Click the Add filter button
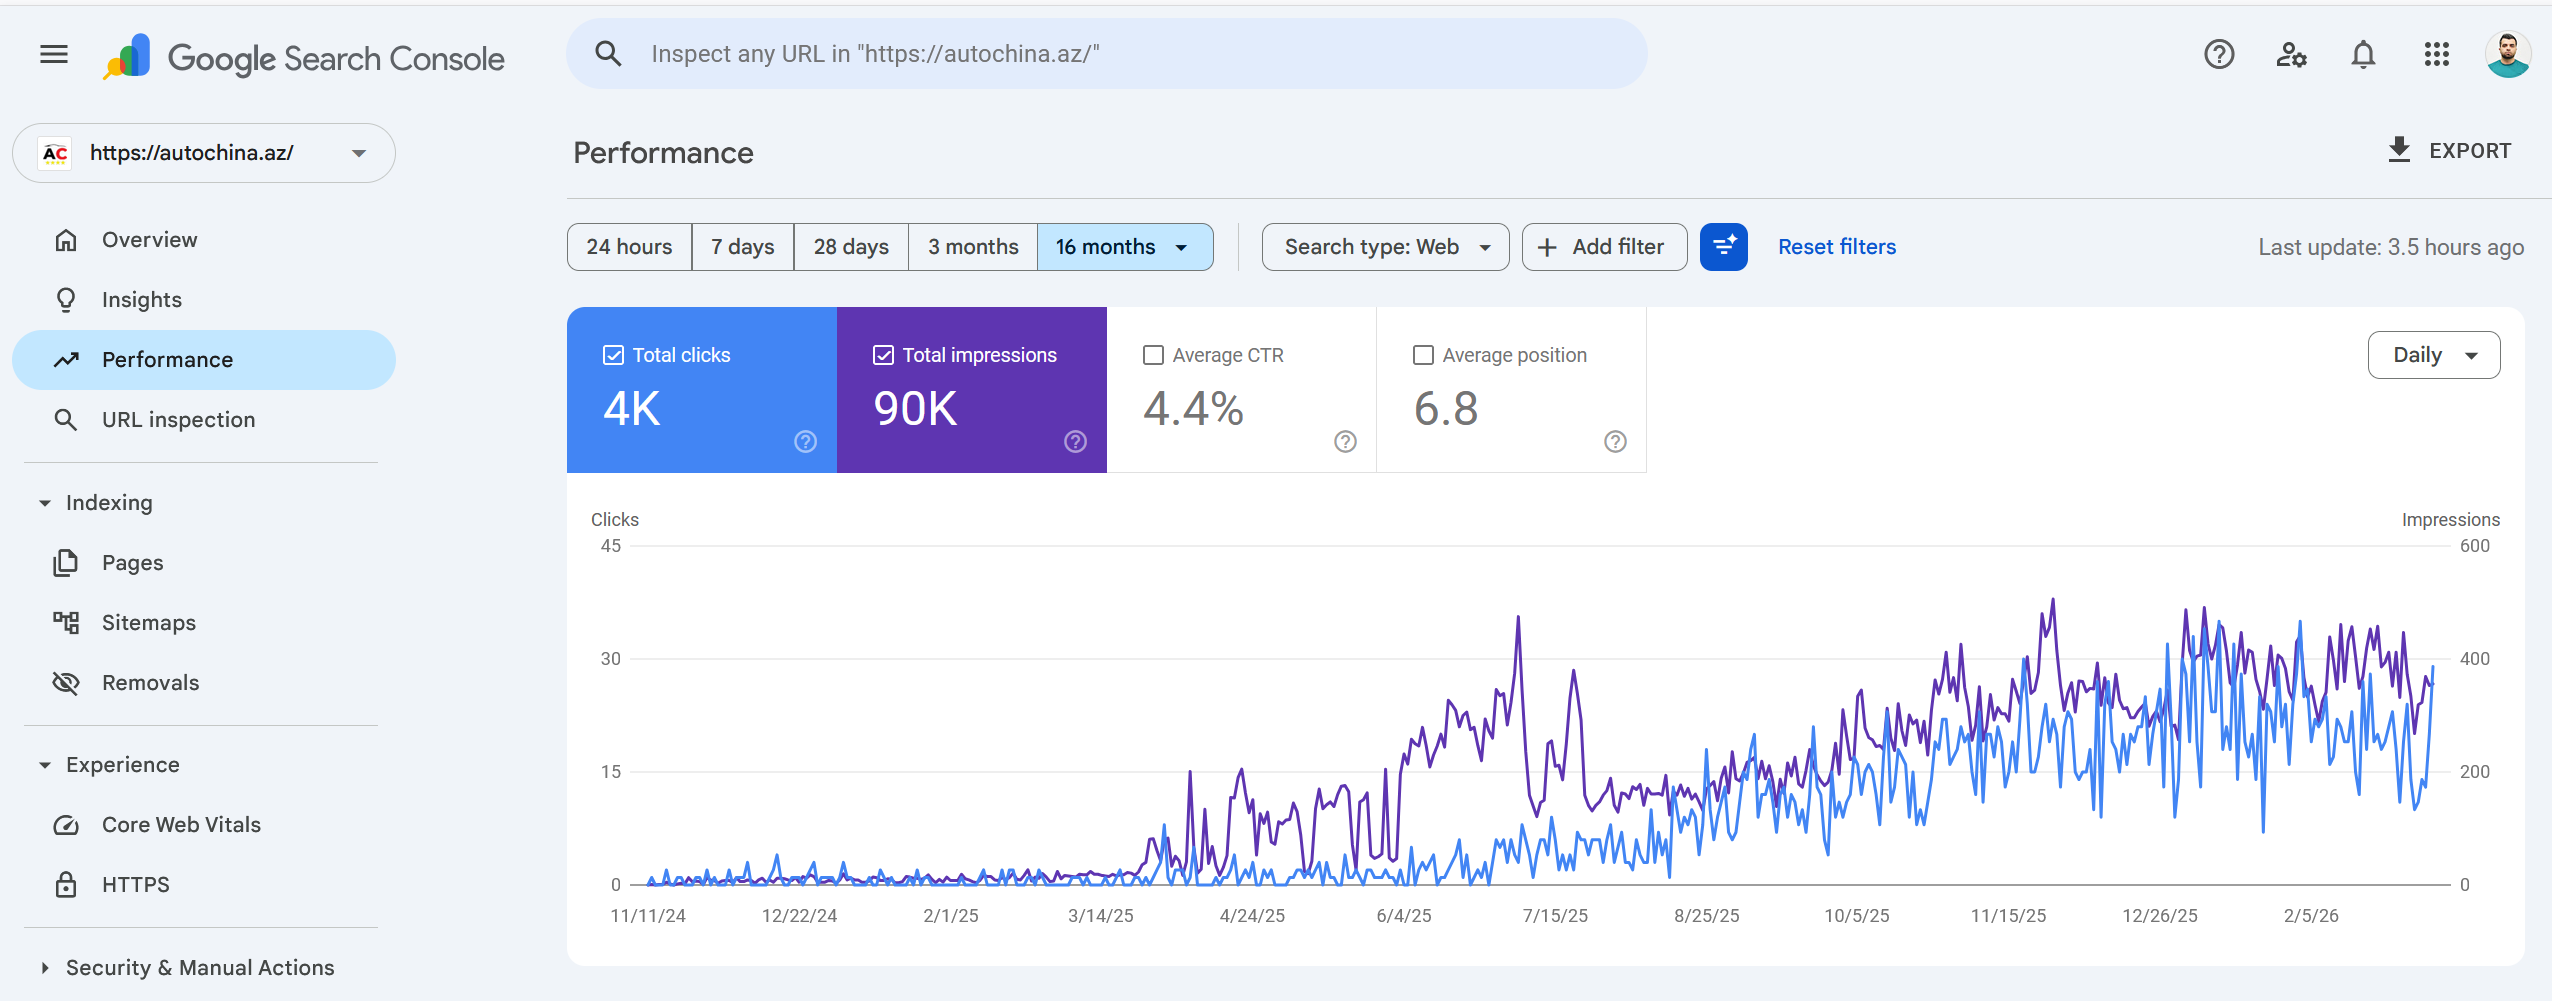Screen dimensions: 2552x1001 coord(1603,247)
